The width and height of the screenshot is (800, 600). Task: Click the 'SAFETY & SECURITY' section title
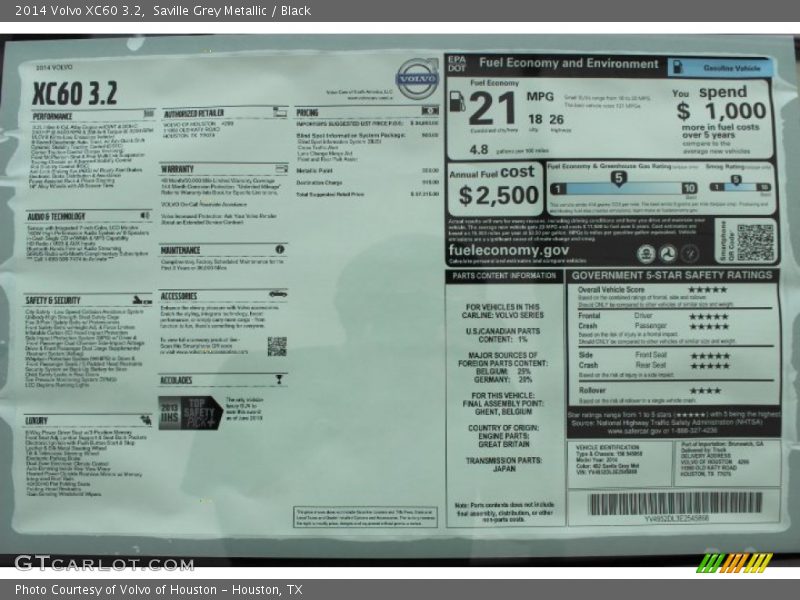click(53, 301)
